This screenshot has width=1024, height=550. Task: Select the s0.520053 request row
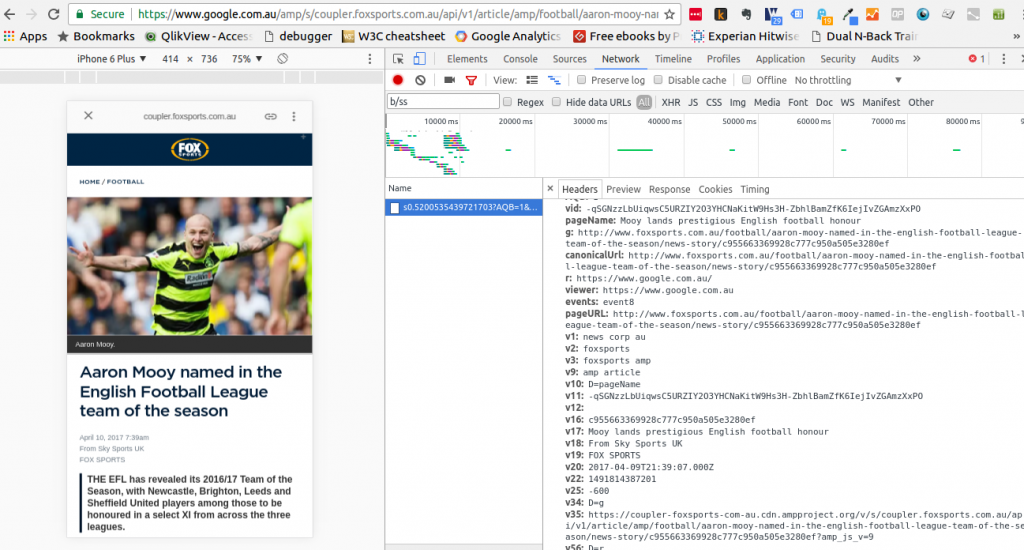coord(464,207)
